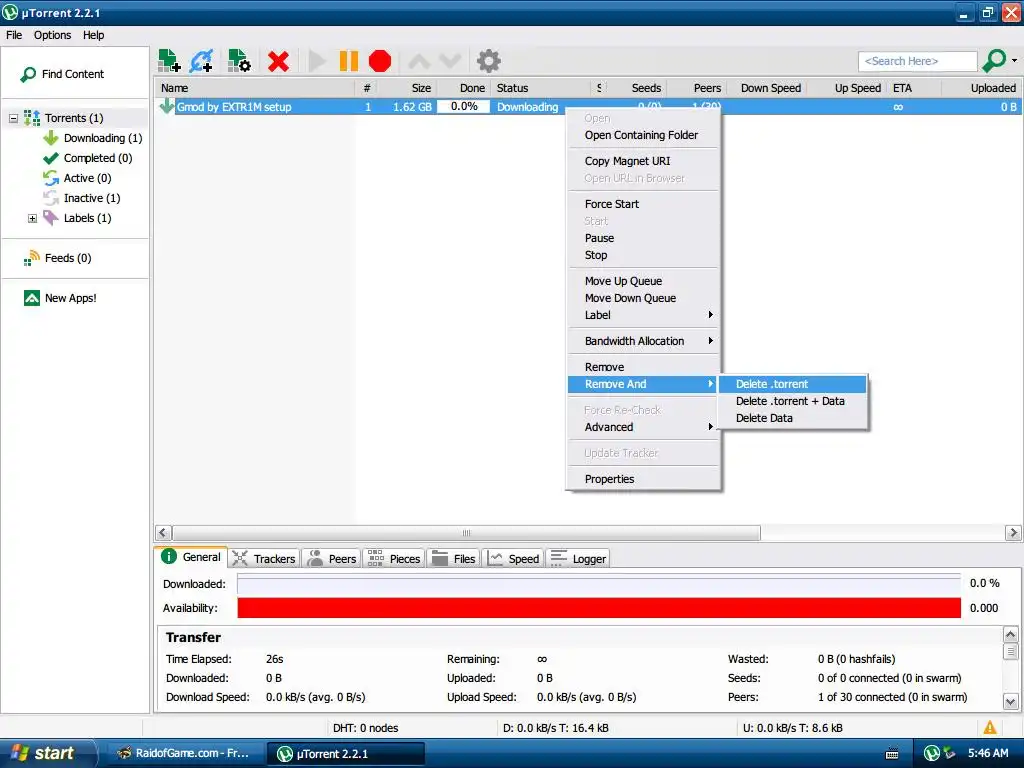Viewport: 1024px width, 768px height.
Task: Click the red X Remove toolbar icon
Action: (x=278, y=61)
